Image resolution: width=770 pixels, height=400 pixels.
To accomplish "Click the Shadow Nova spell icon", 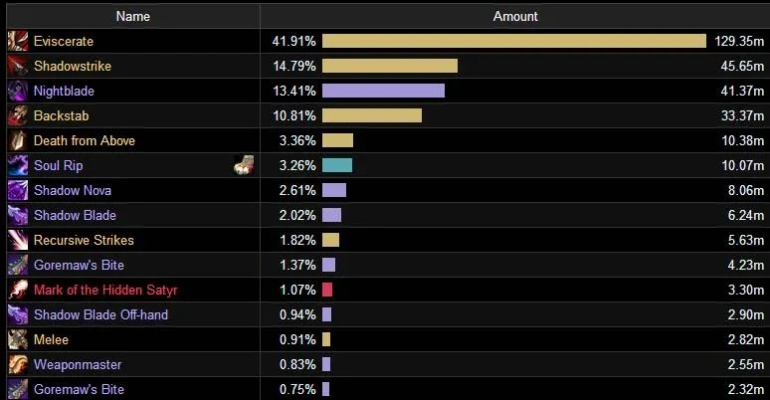I will (17, 191).
